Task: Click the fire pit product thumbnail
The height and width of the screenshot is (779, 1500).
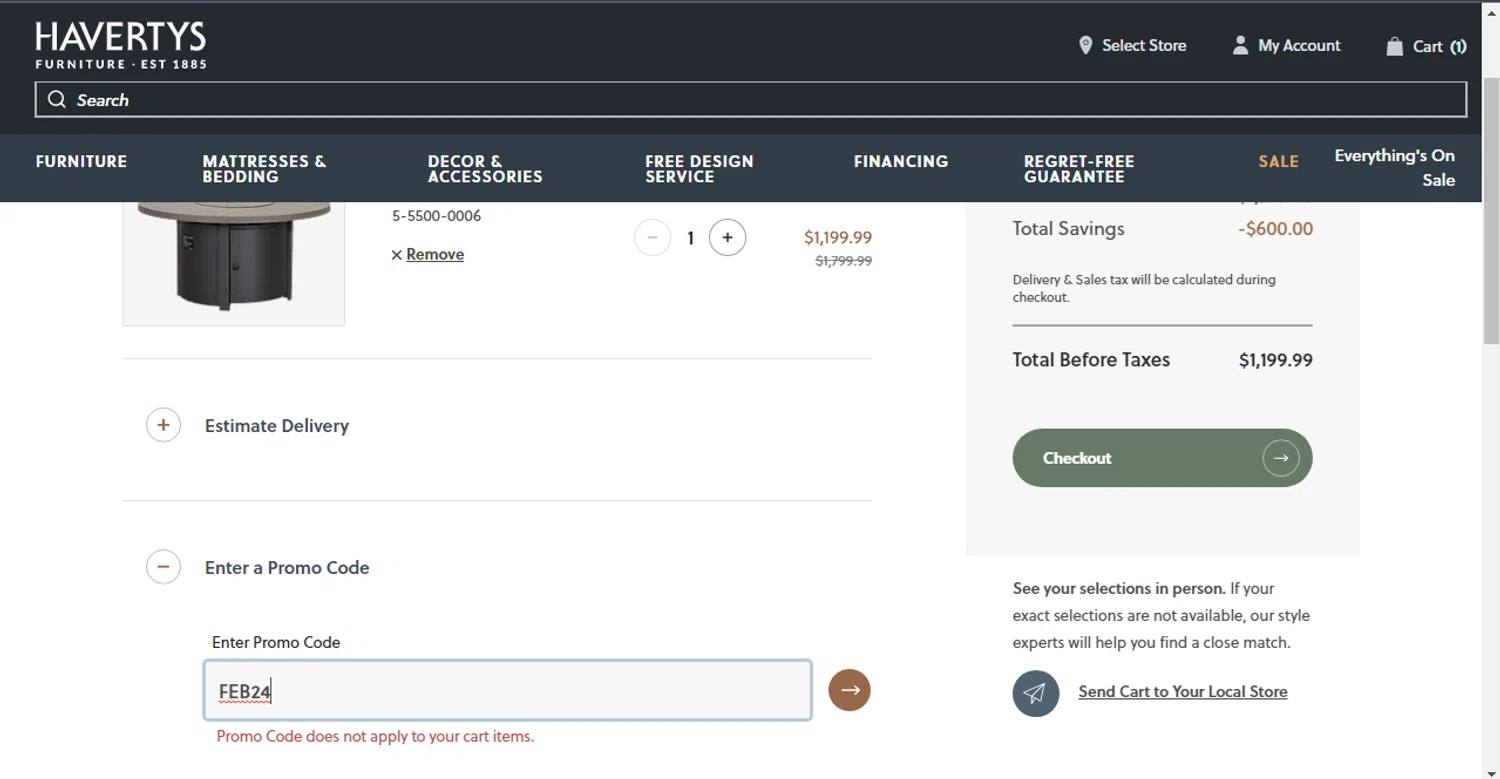Action: [x=233, y=259]
